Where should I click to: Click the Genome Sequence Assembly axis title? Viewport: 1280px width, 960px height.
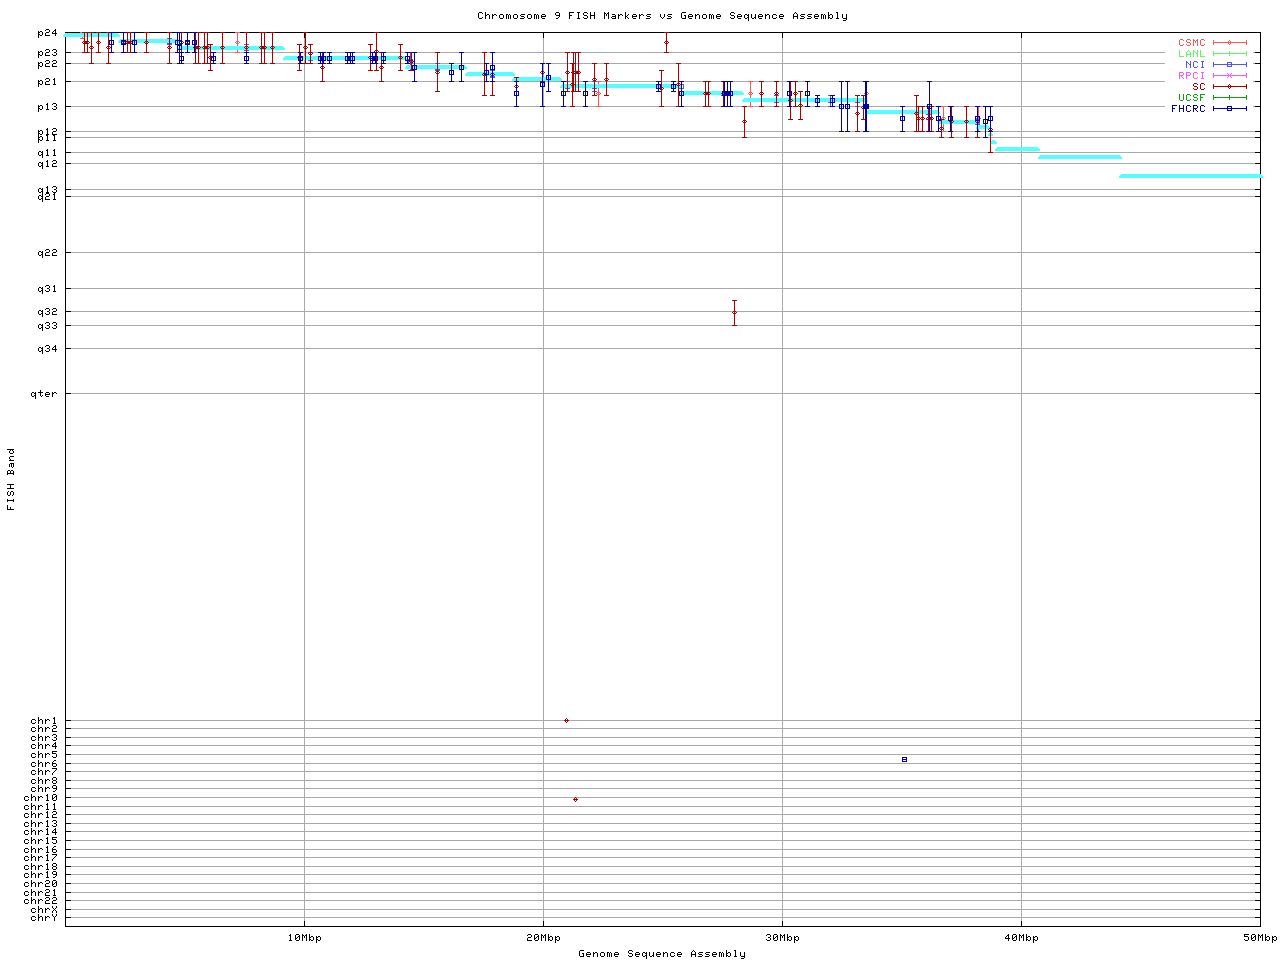(x=662, y=954)
